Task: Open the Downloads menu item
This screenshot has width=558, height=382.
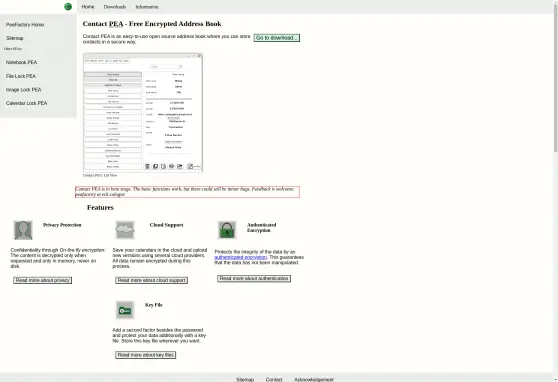Action: 115,7
